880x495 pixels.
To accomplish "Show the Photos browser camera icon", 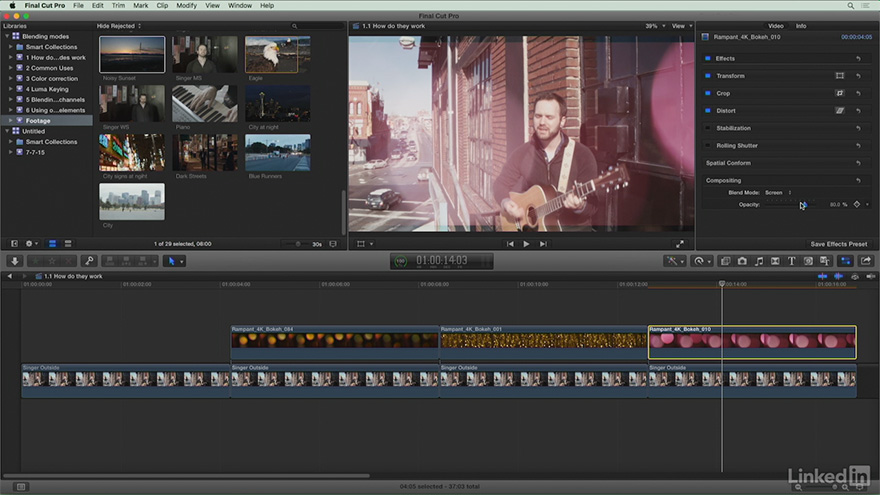I will (742, 261).
